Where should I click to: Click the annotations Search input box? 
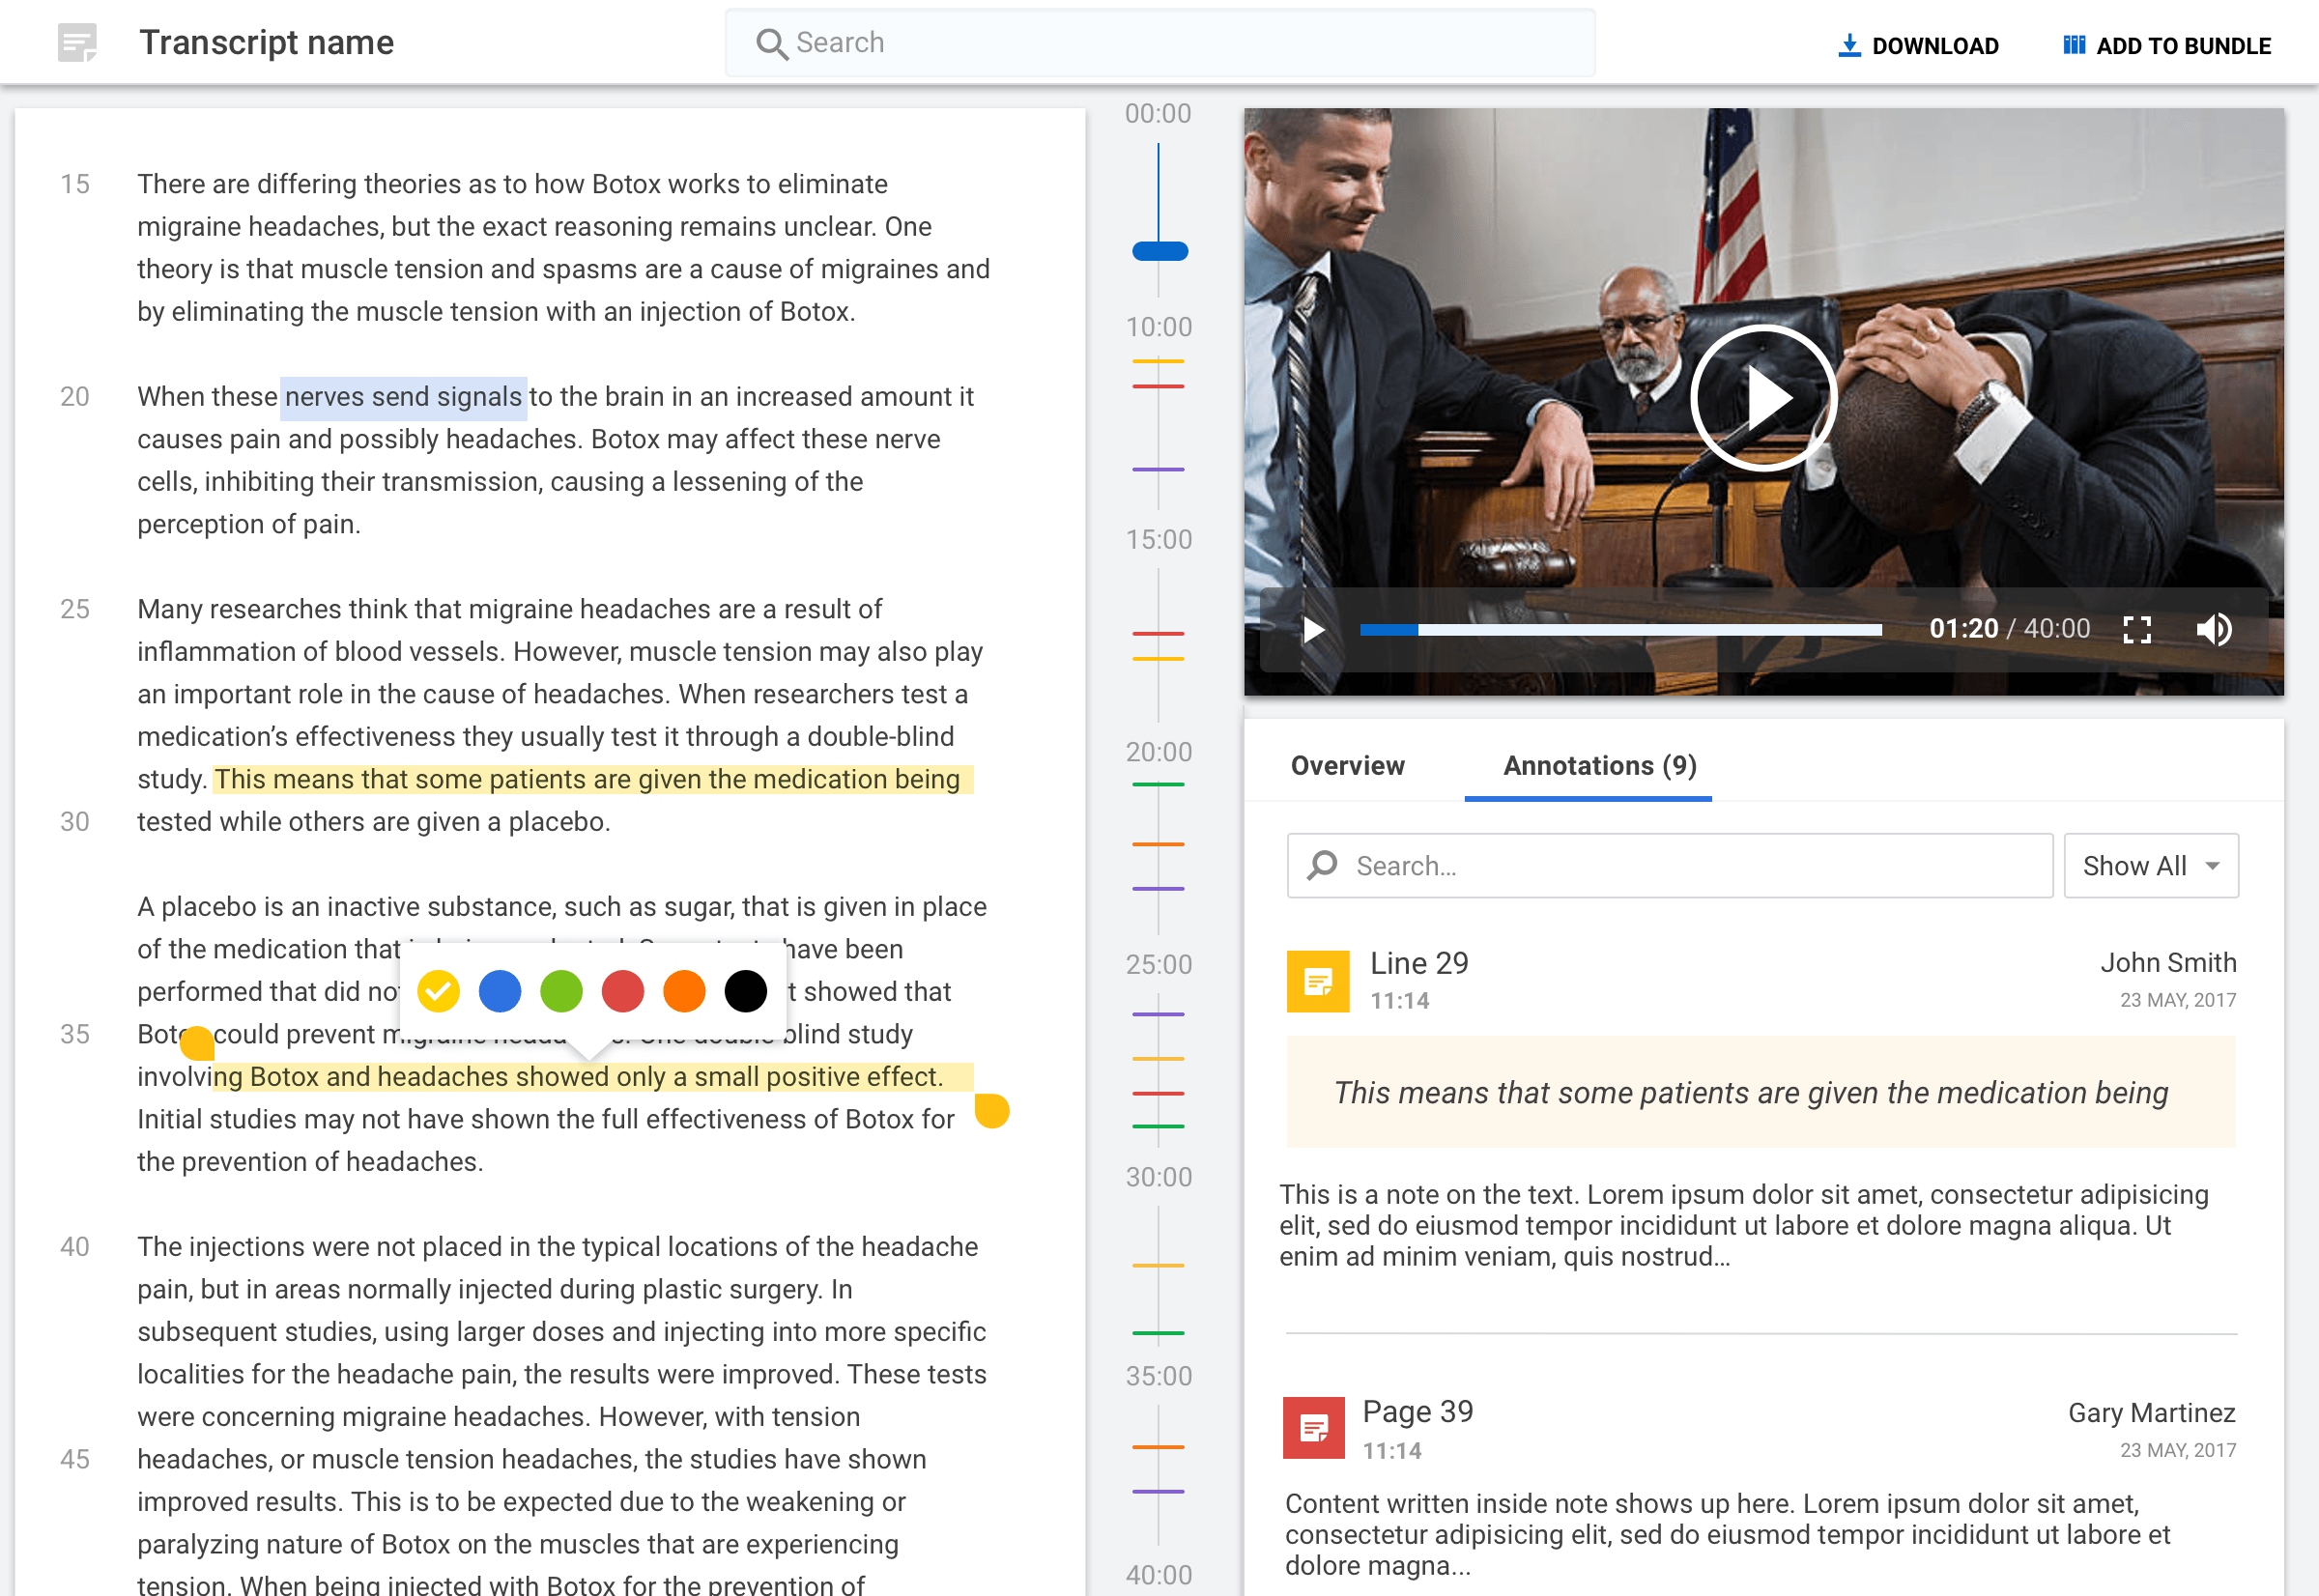(1670, 866)
